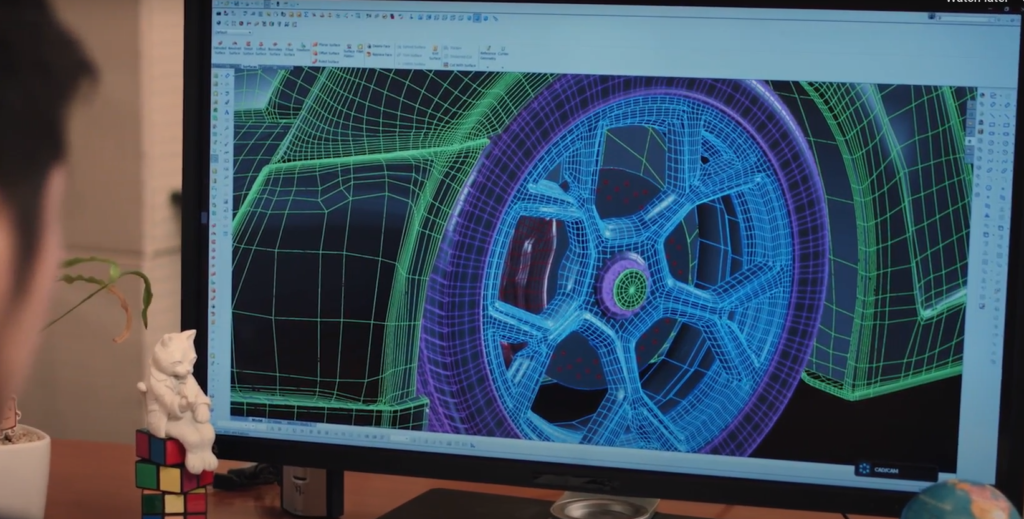The image size is (1024, 519).
Task: Switch to the Surfaces ribbon tab
Action: (x=250, y=67)
